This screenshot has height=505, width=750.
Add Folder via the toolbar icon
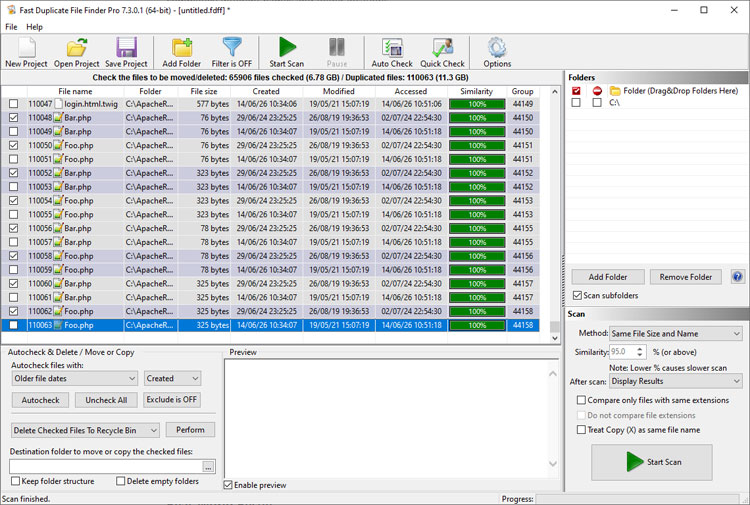pyautogui.click(x=182, y=52)
